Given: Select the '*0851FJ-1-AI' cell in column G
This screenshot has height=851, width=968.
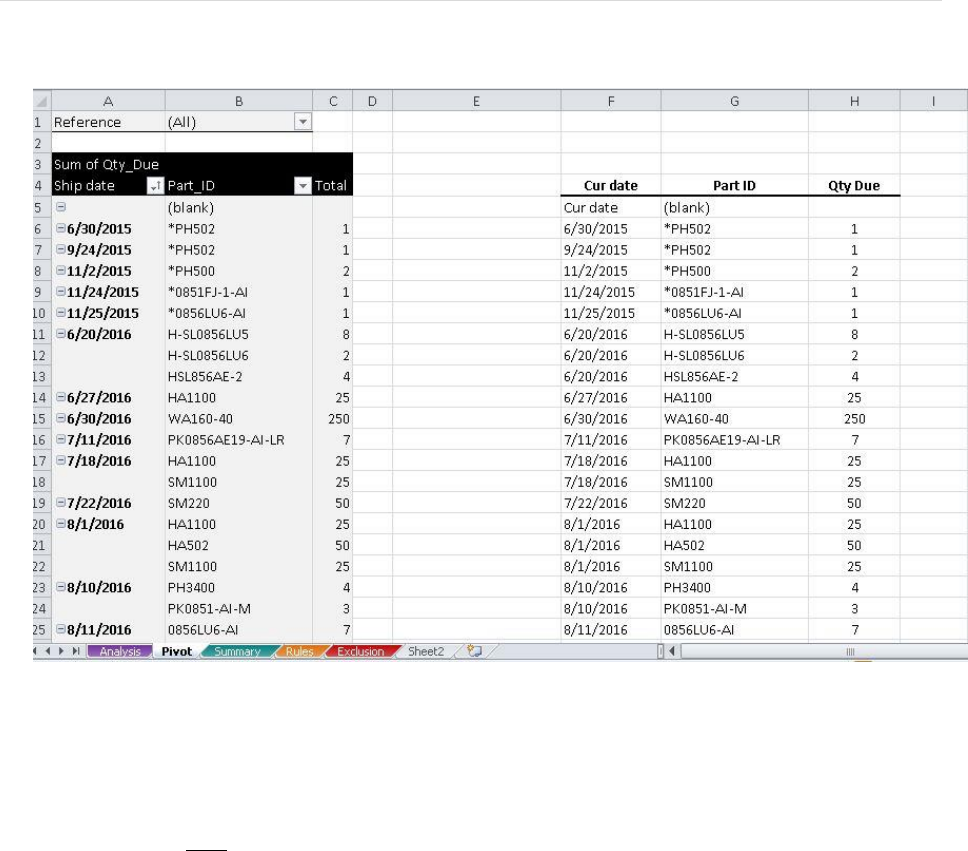Looking at the screenshot, I should 734,291.
